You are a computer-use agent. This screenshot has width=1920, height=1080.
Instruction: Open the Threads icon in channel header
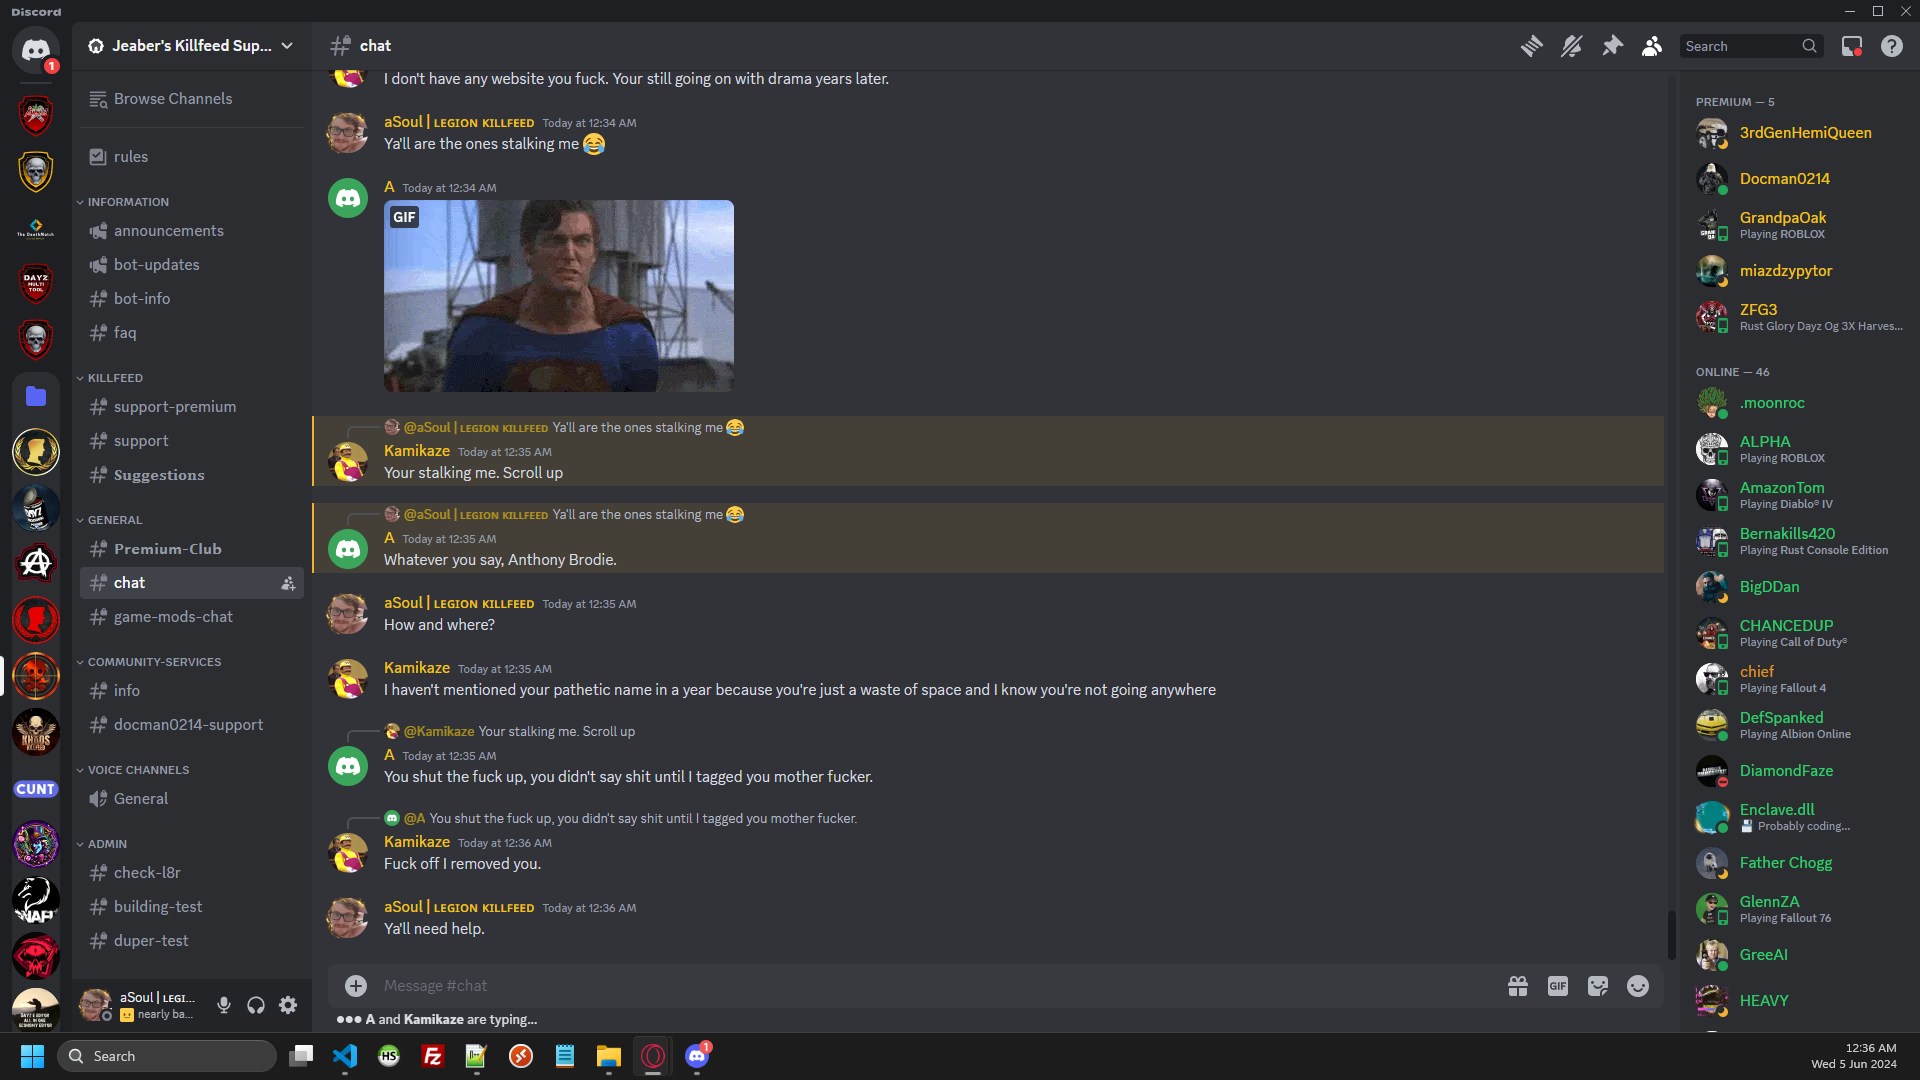click(x=1531, y=46)
